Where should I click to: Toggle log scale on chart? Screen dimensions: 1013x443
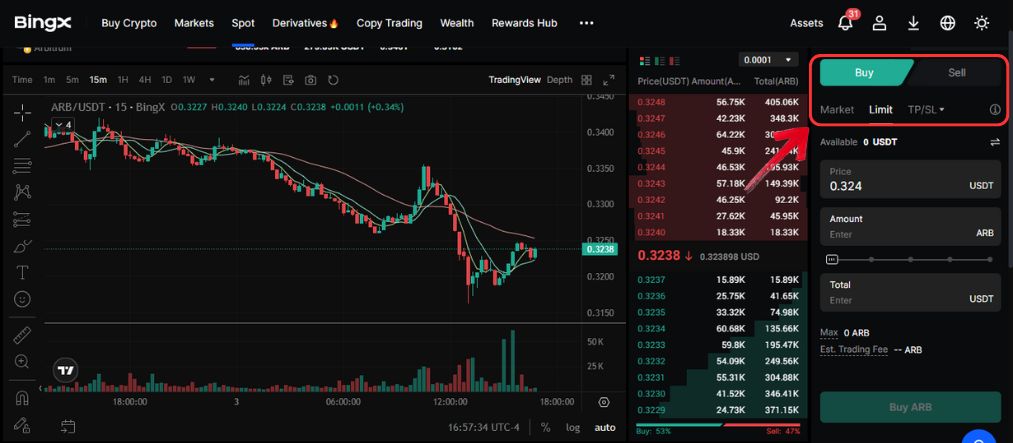tap(573, 427)
